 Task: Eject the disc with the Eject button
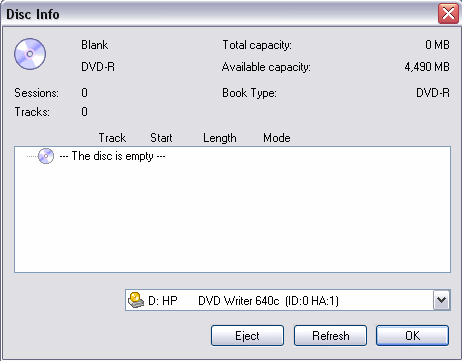[247, 336]
